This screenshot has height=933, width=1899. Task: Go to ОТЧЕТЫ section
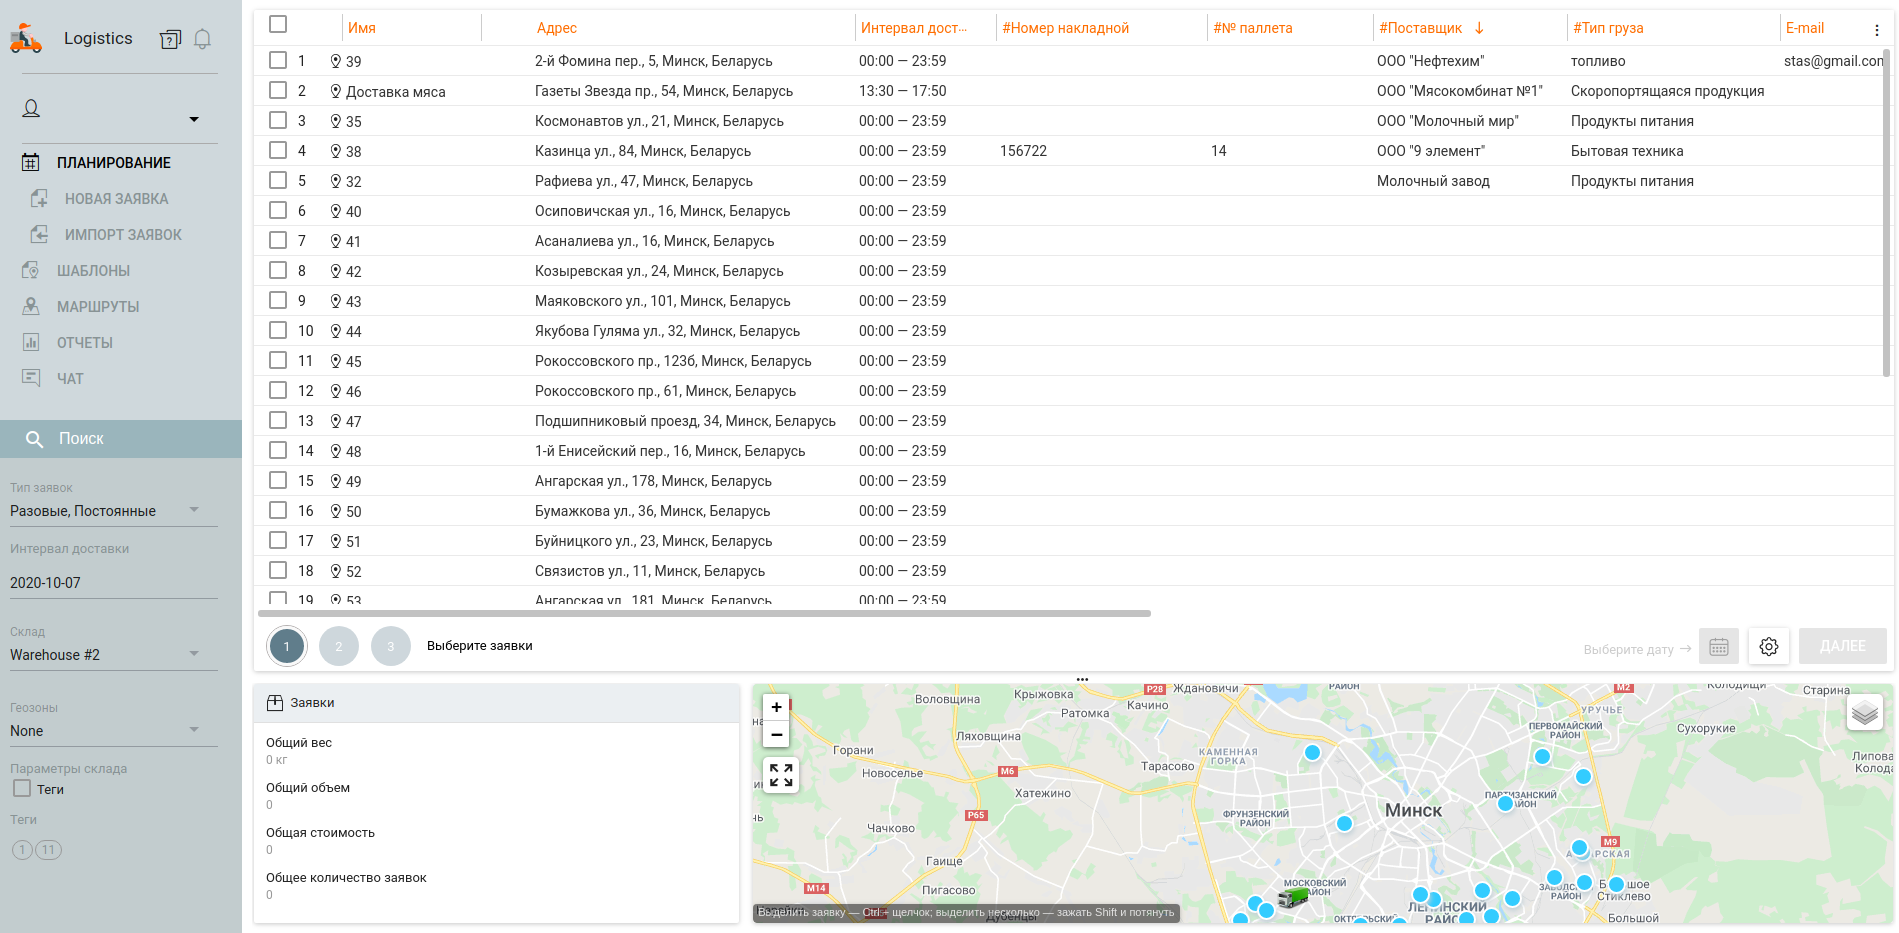coord(84,343)
